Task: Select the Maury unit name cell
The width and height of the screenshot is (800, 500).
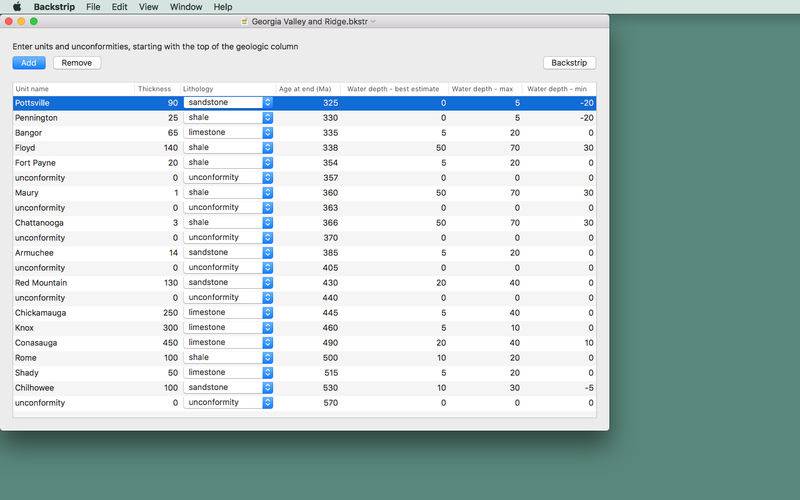Action: pos(27,193)
